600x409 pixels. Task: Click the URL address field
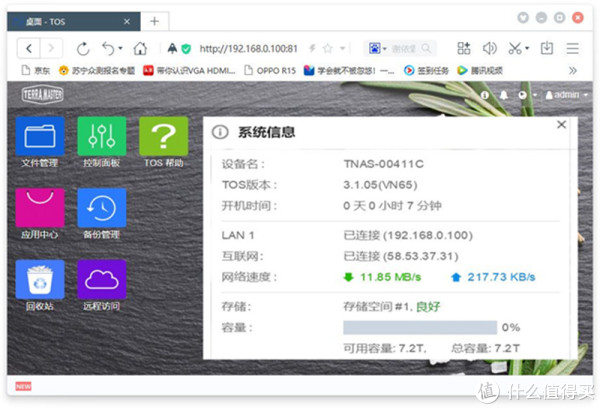(250, 48)
